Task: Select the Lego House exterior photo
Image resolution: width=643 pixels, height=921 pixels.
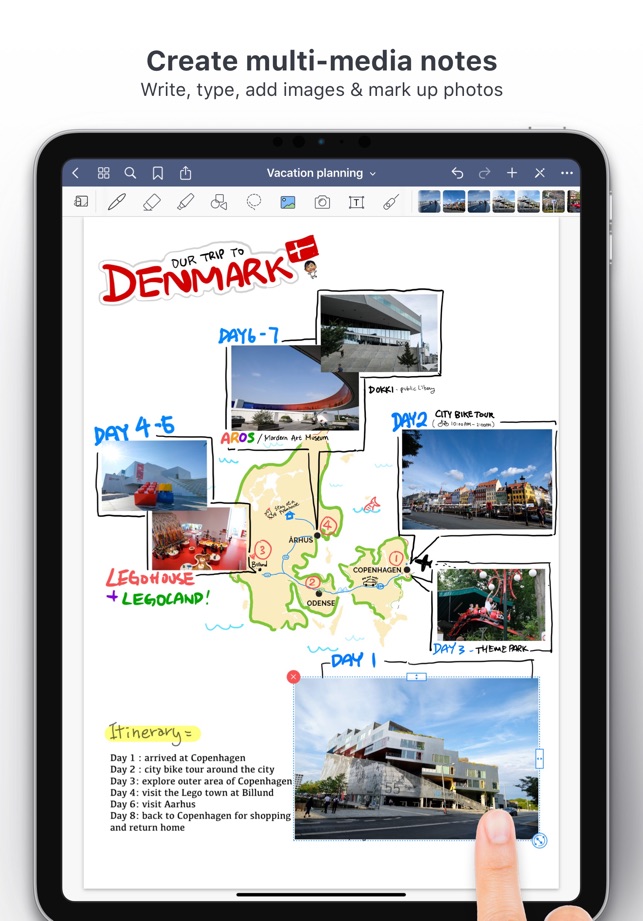Action: click(154, 475)
